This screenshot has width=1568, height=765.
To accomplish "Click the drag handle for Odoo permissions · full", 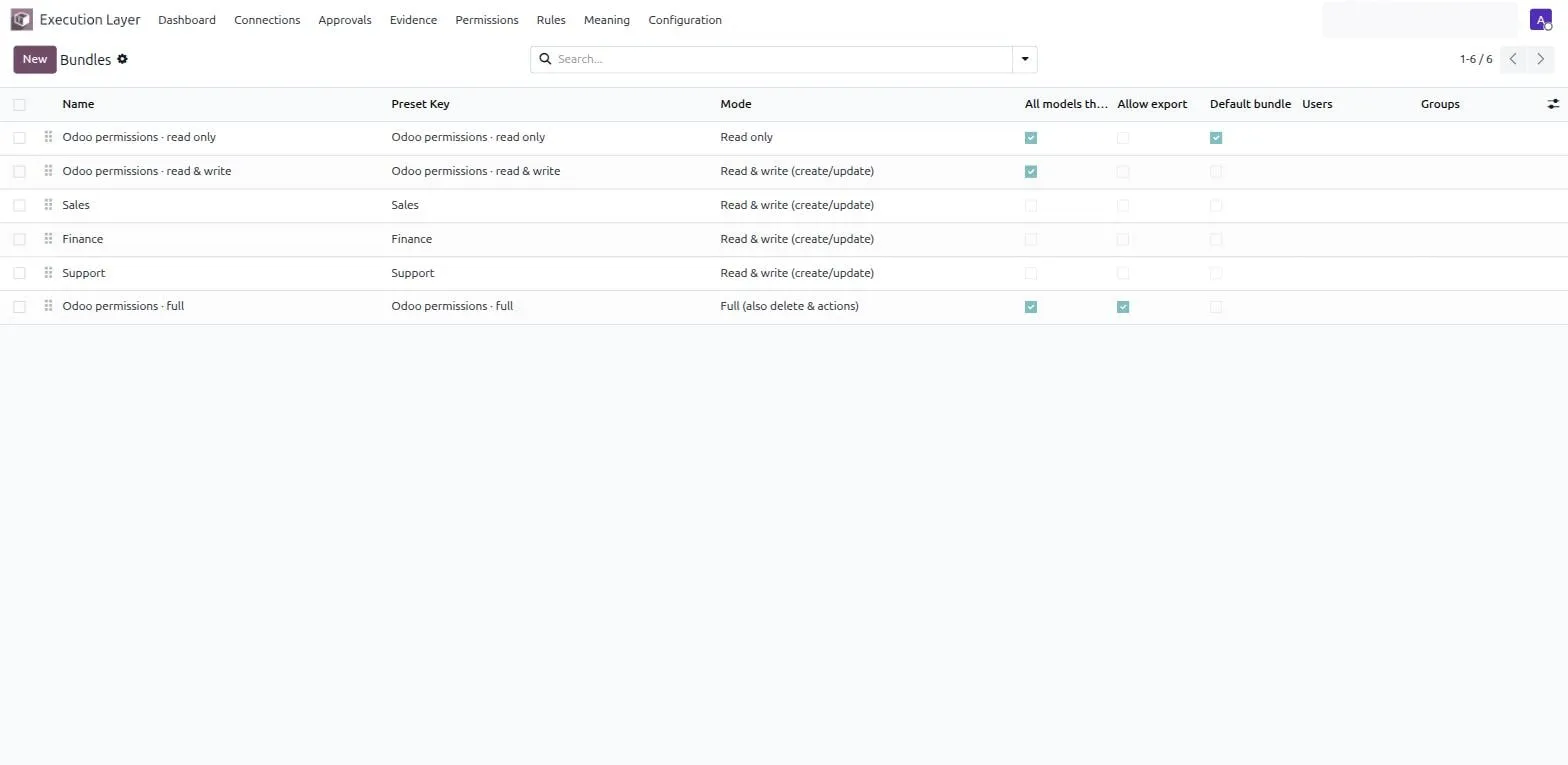I will click(48, 306).
